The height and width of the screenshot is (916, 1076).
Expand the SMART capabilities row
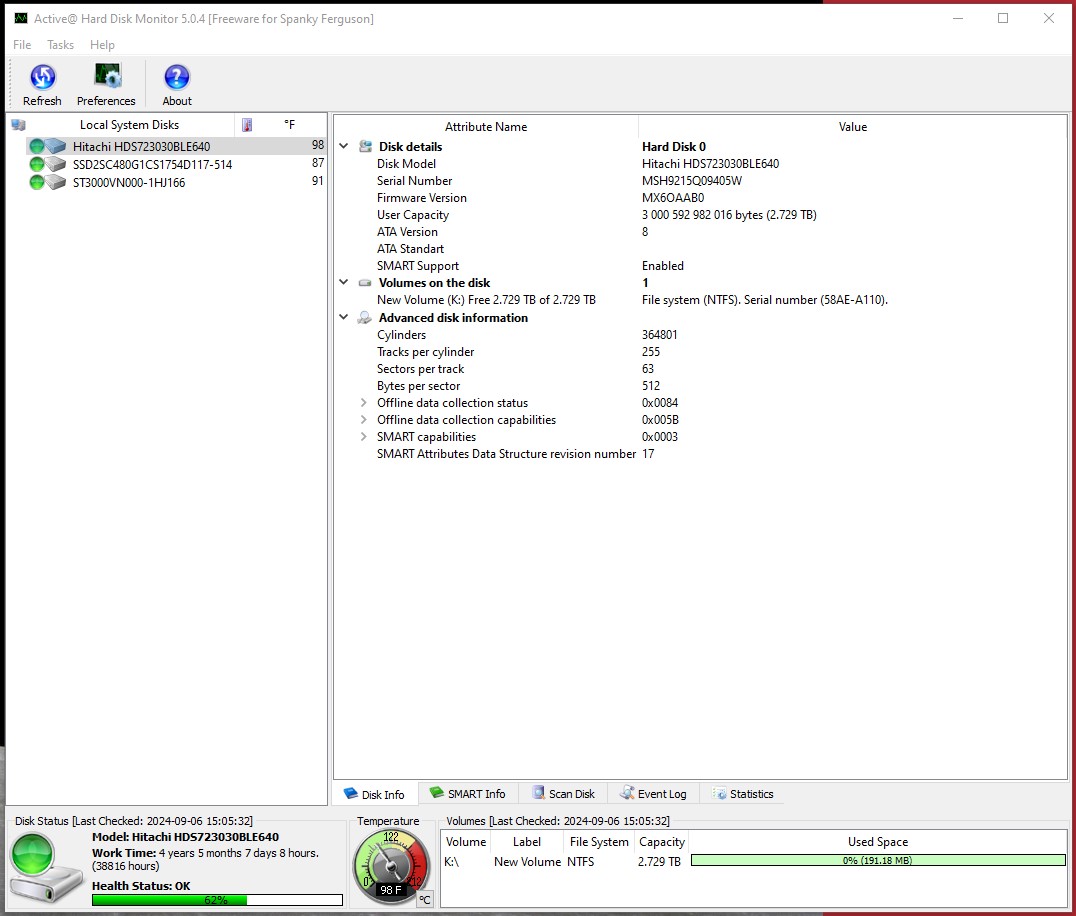[x=364, y=437]
